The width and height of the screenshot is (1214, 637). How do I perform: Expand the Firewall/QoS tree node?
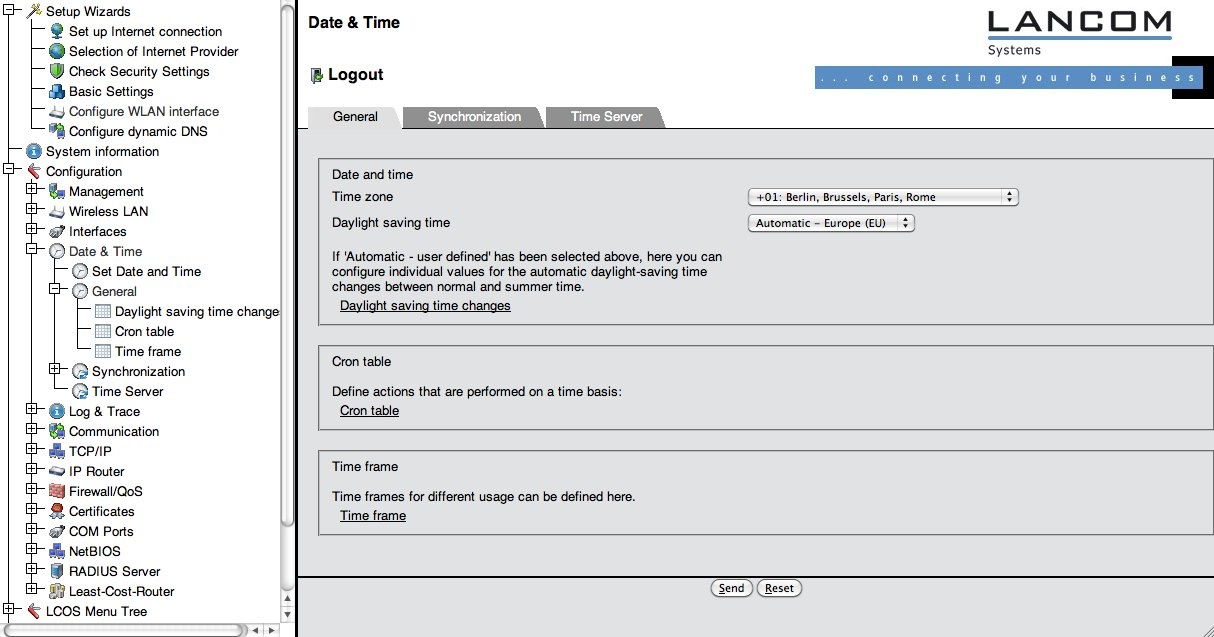point(32,489)
